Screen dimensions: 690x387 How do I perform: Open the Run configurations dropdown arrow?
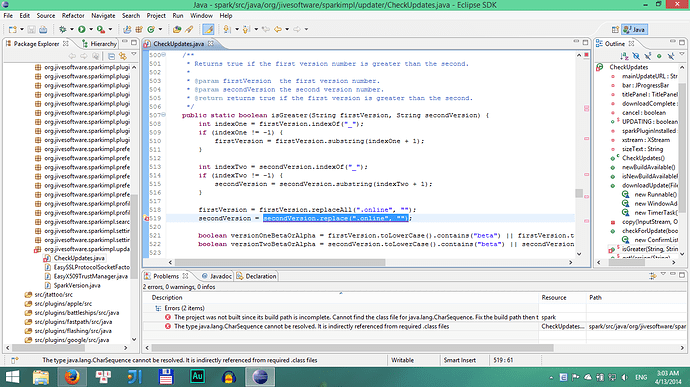[x=91, y=29]
